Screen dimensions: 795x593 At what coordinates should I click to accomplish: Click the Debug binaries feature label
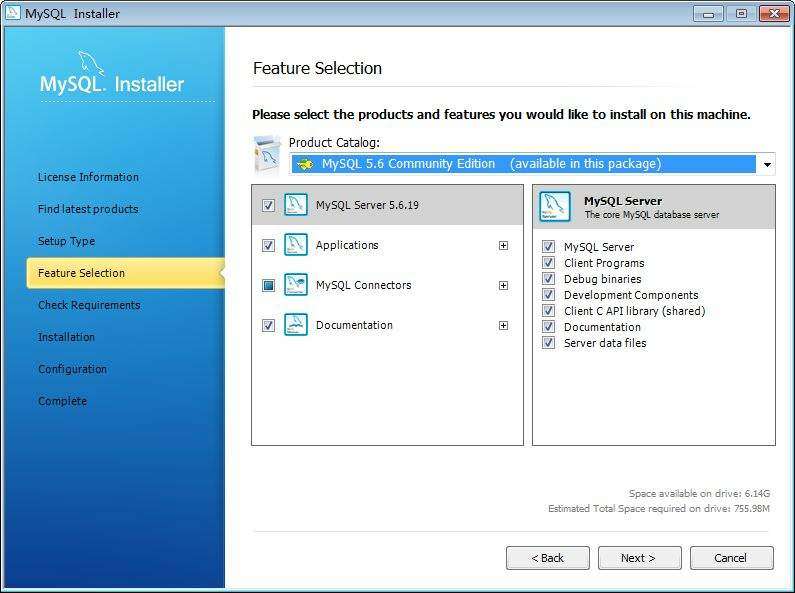pos(602,279)
